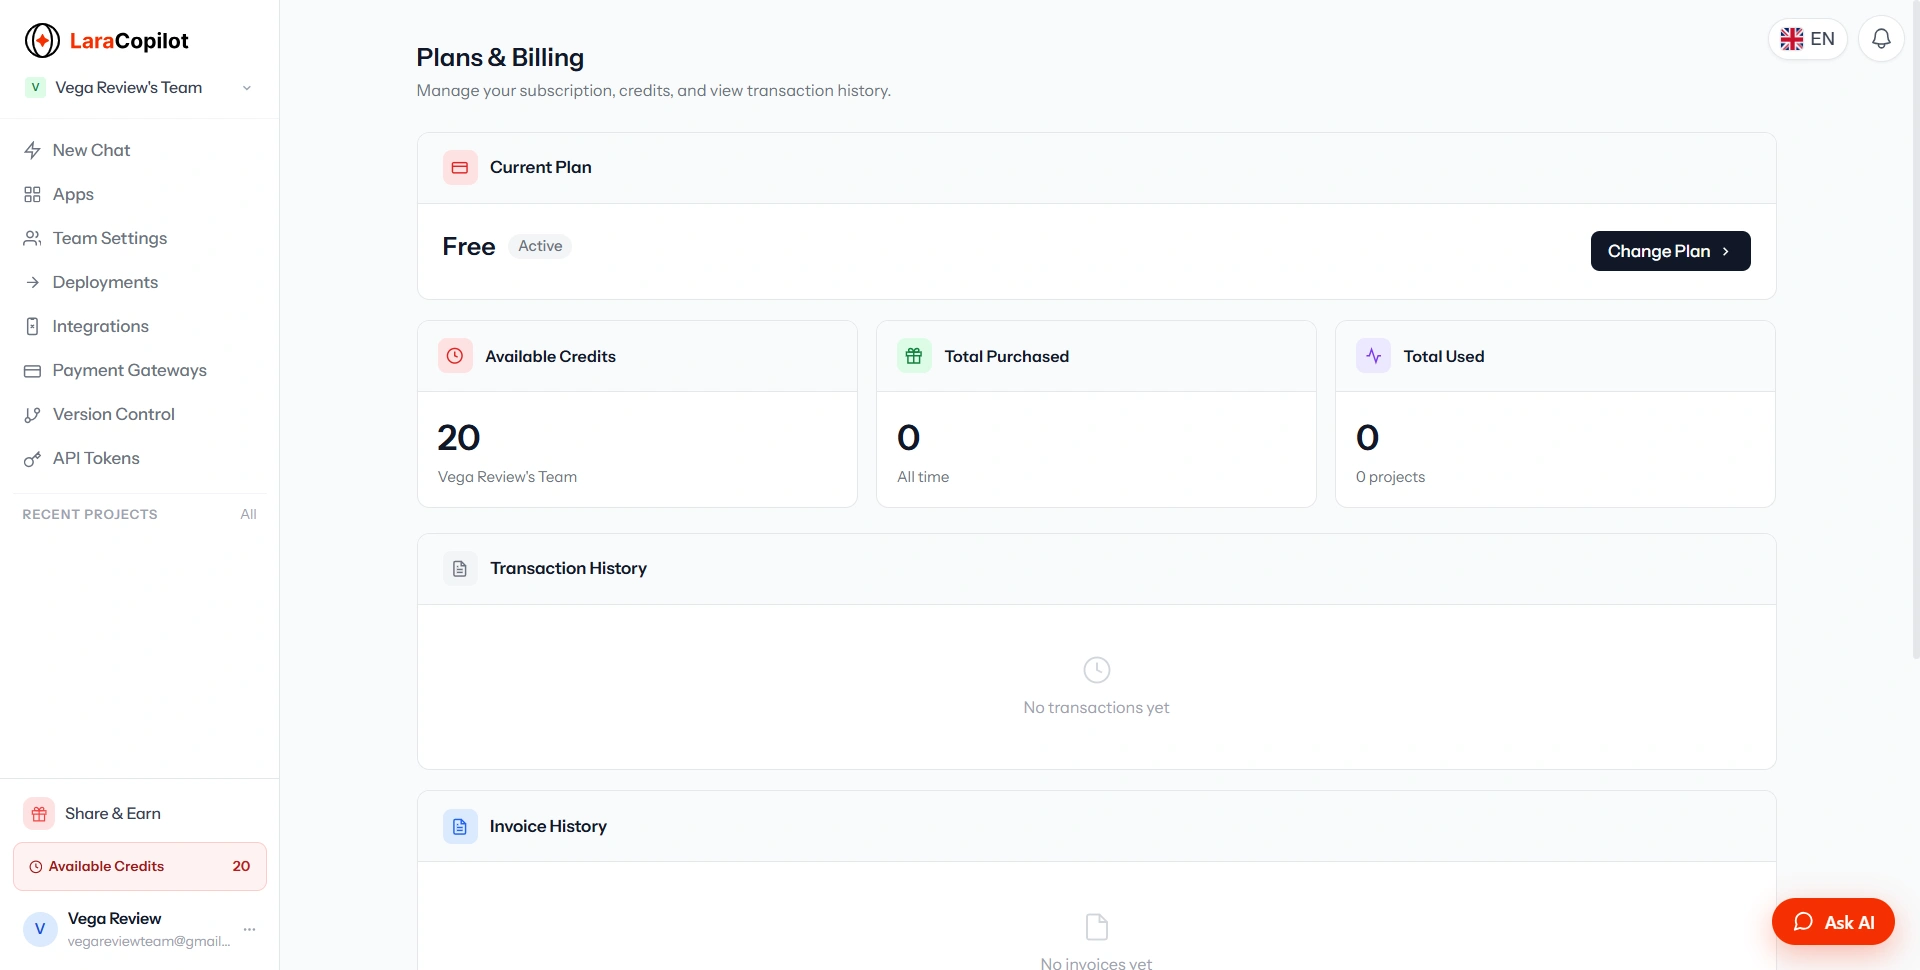The width and height of the screenshot is (1920, 970).
Task: Click the Vega Review user avatar
Action: coord(40,929)
